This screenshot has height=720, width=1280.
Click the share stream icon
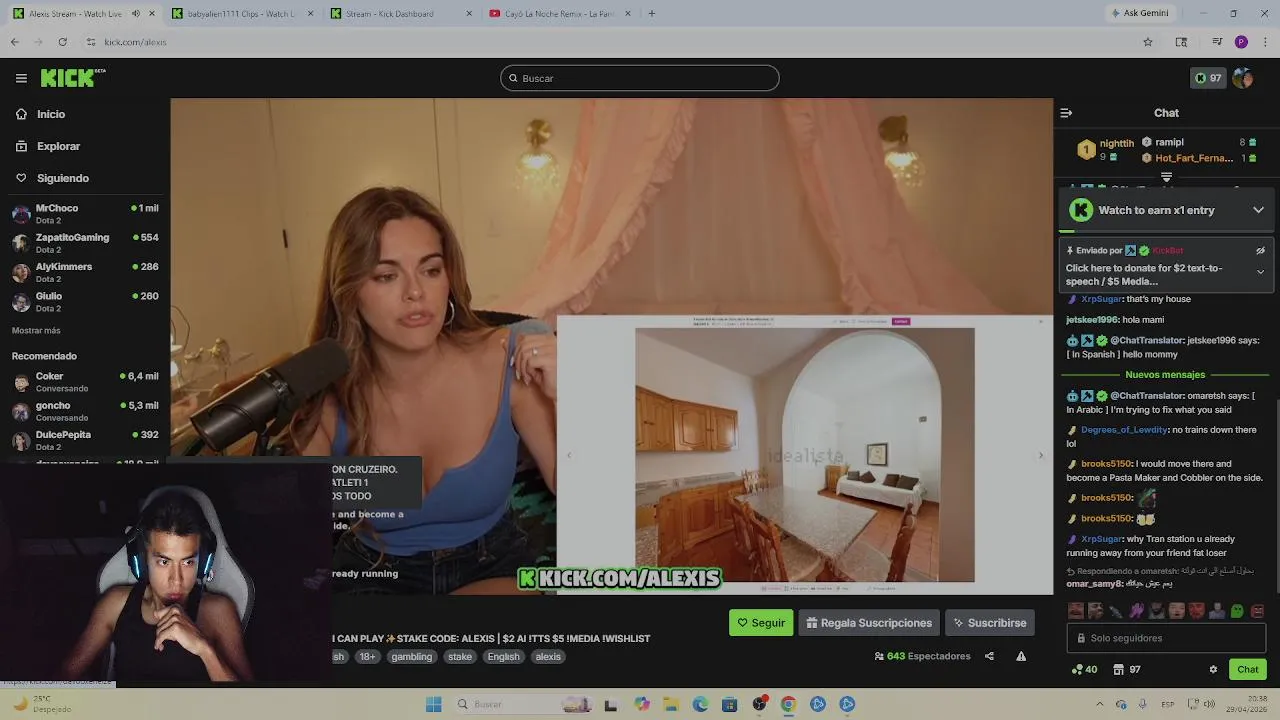click(989, 656)
